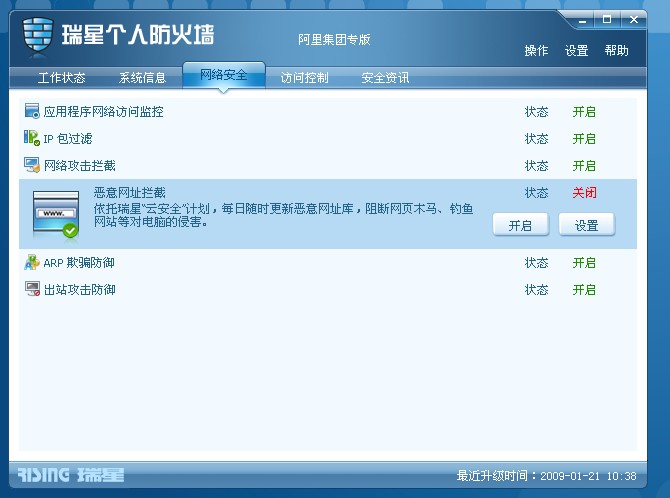Open the 设置 menu in the header
670x498 pixels.
(x=576, y=50)
